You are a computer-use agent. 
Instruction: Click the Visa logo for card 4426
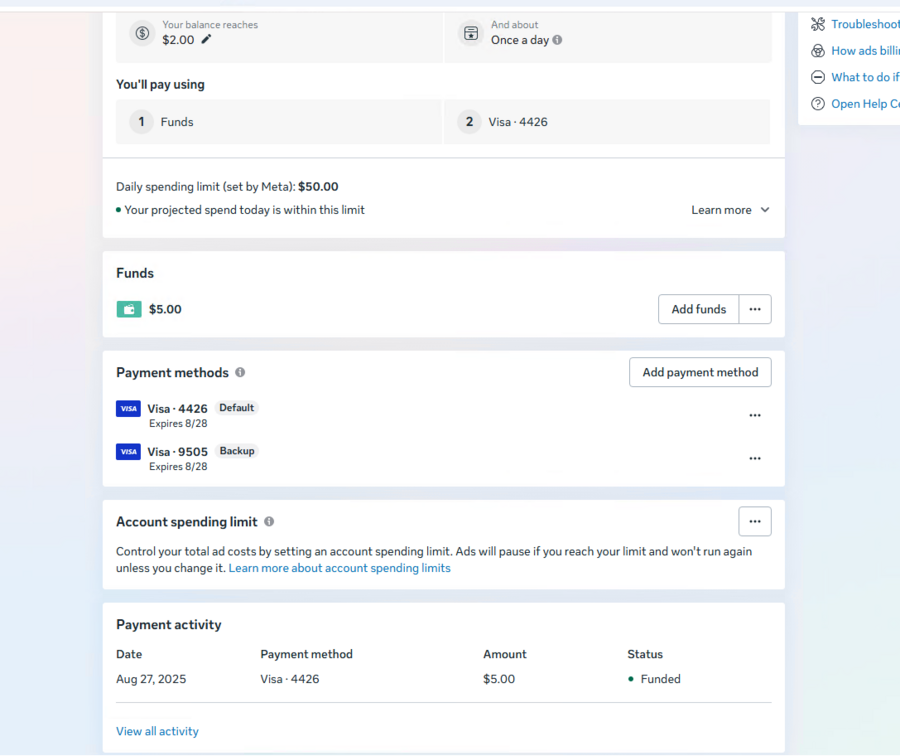129,408
